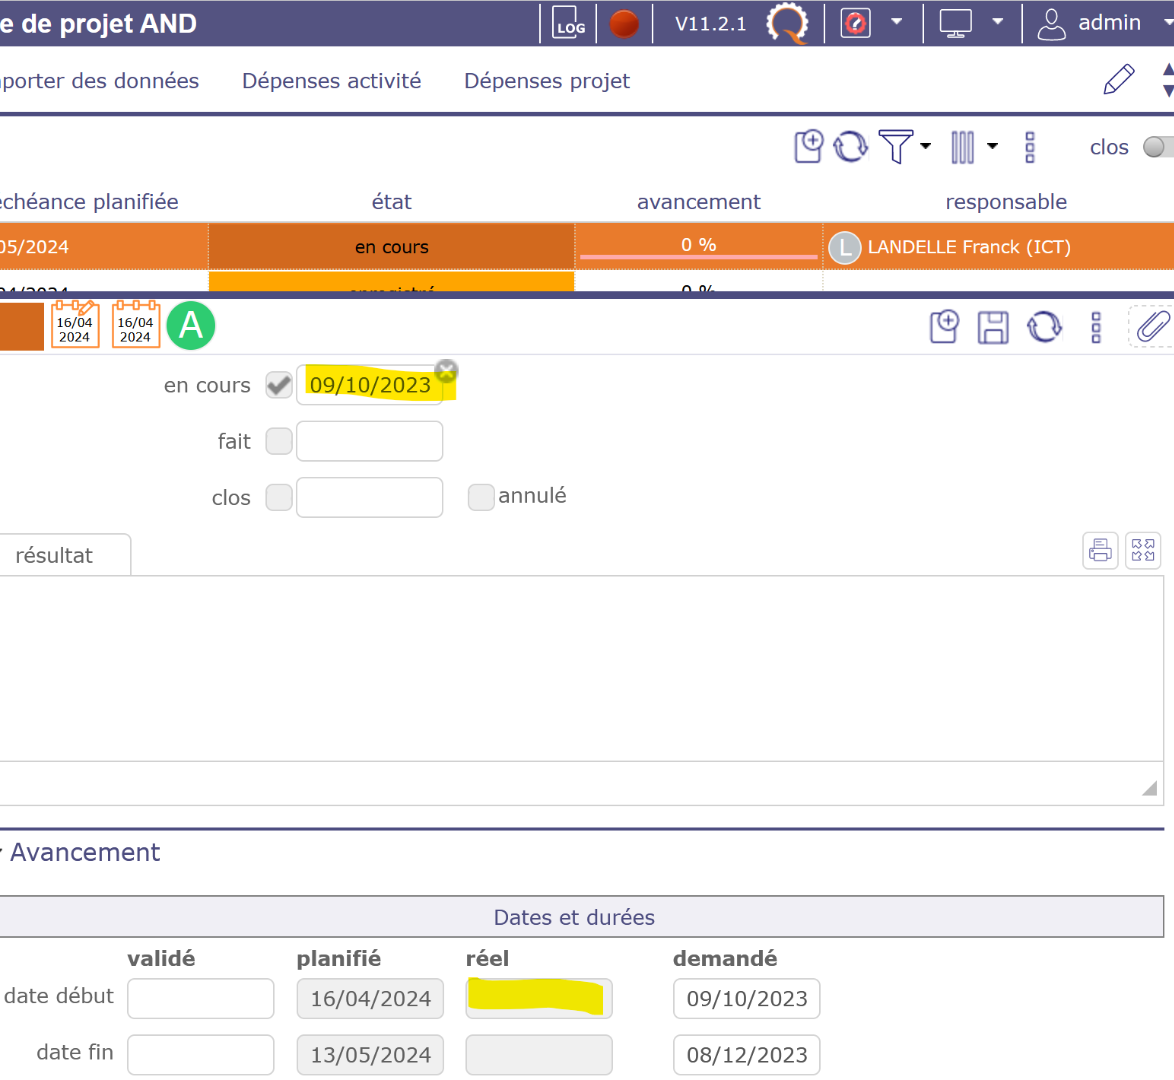Click the 'date début' validé input field

click(201, 998)
